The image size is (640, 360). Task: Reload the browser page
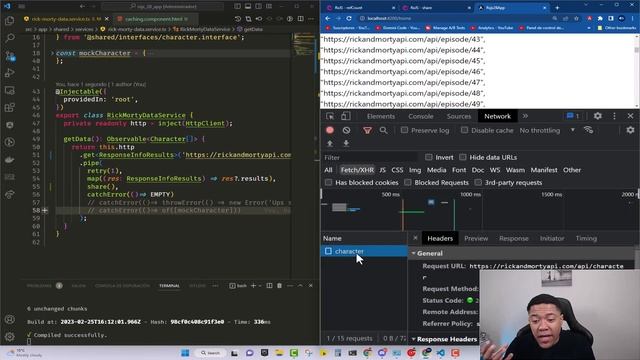(349, 18)
